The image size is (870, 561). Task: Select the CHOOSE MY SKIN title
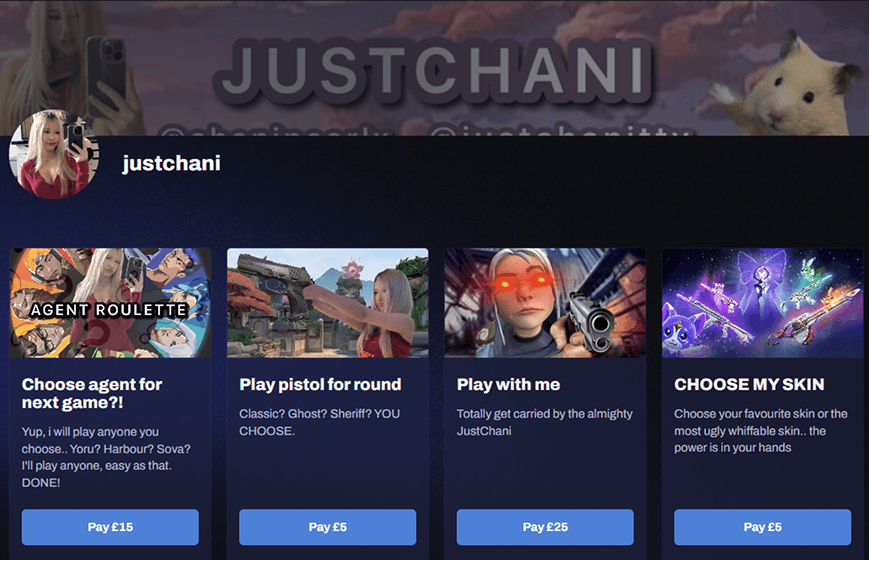(749, 384)
